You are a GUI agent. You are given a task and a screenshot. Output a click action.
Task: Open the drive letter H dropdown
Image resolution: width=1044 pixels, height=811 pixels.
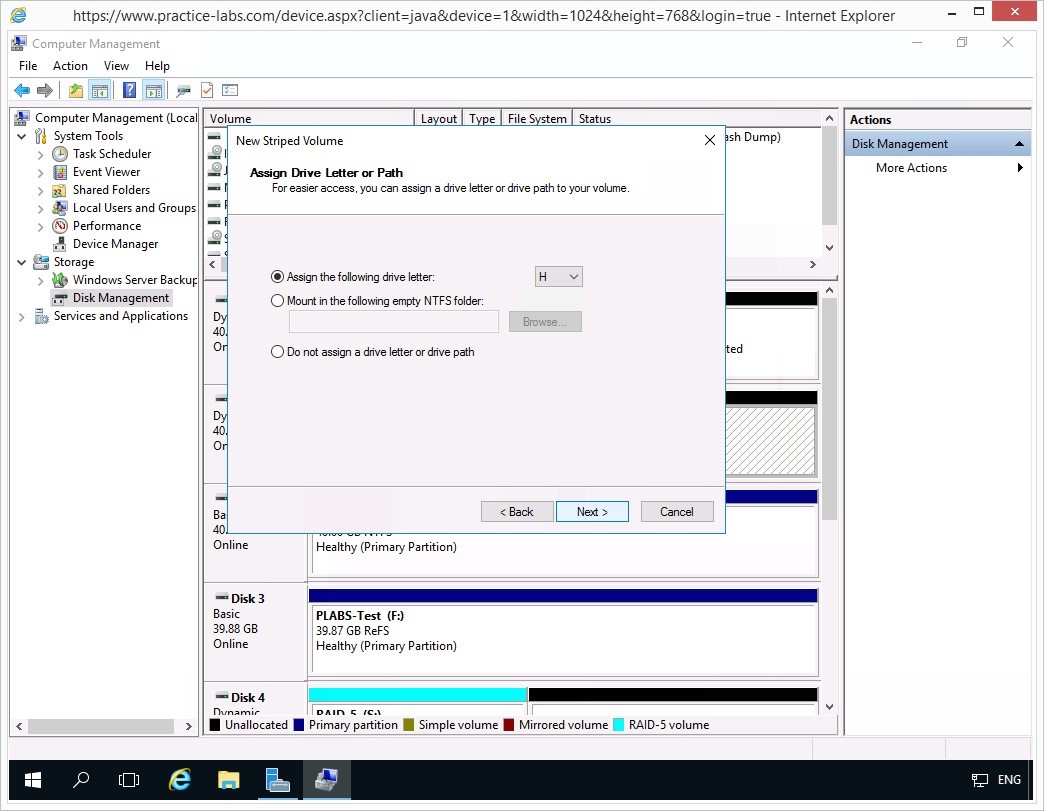[559, 277]
